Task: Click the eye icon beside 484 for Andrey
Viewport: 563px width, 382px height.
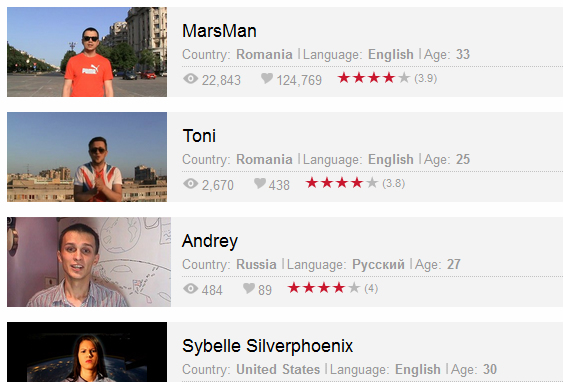Action: click(x=191, y=288)
